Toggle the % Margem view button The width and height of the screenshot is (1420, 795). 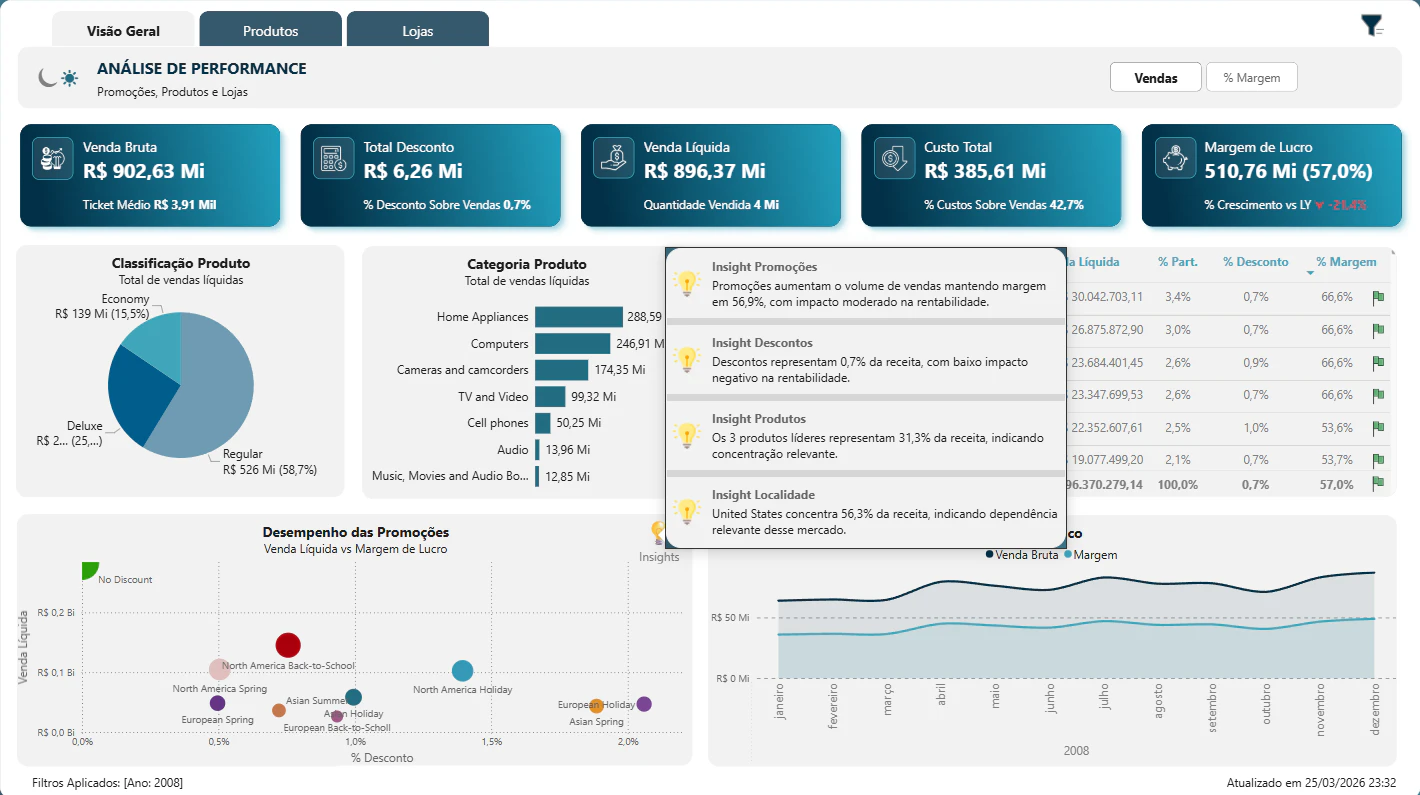(x=1251, y=77)
